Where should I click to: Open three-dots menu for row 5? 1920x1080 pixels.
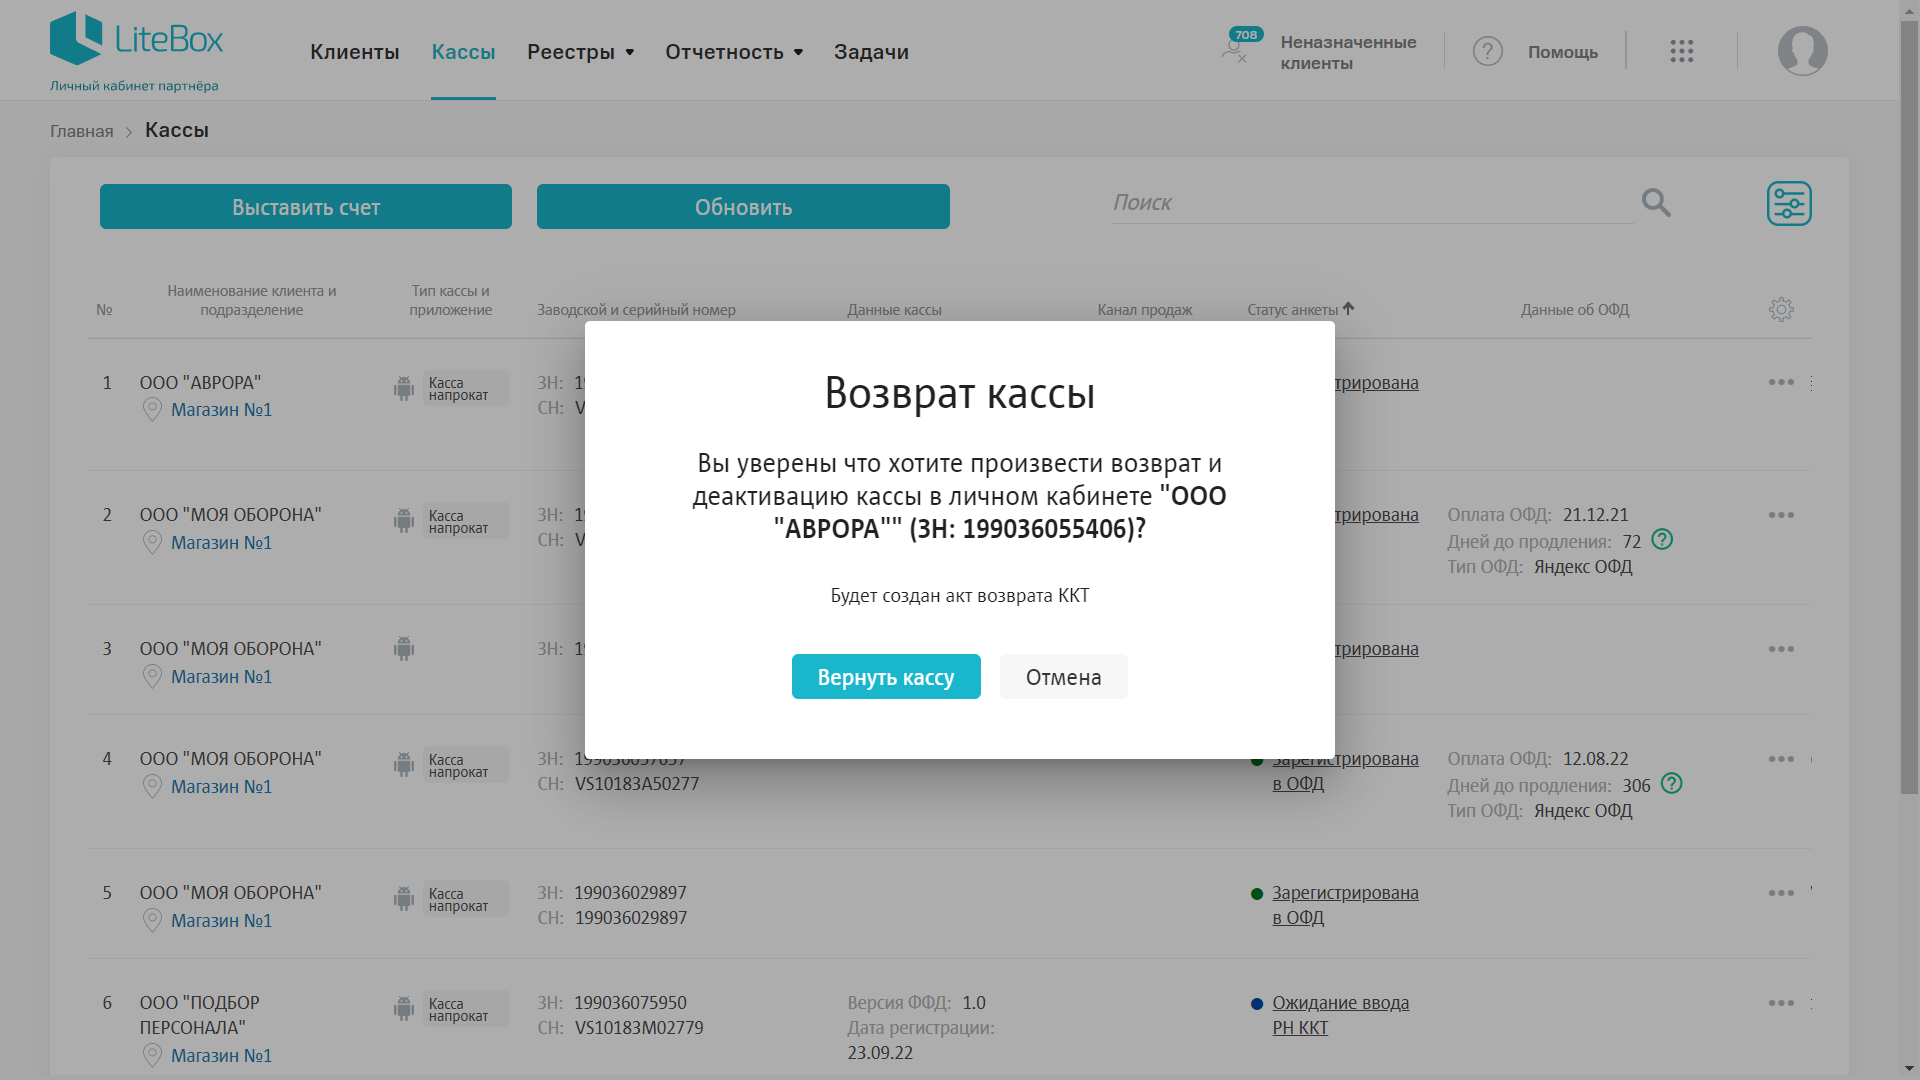click(x=1781, y=893)
